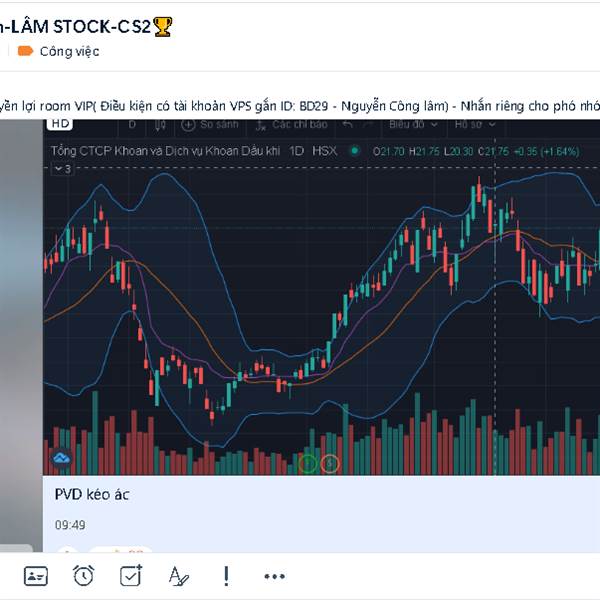Click the Công việc label tag
600x600 pixels.
[59, 51]
